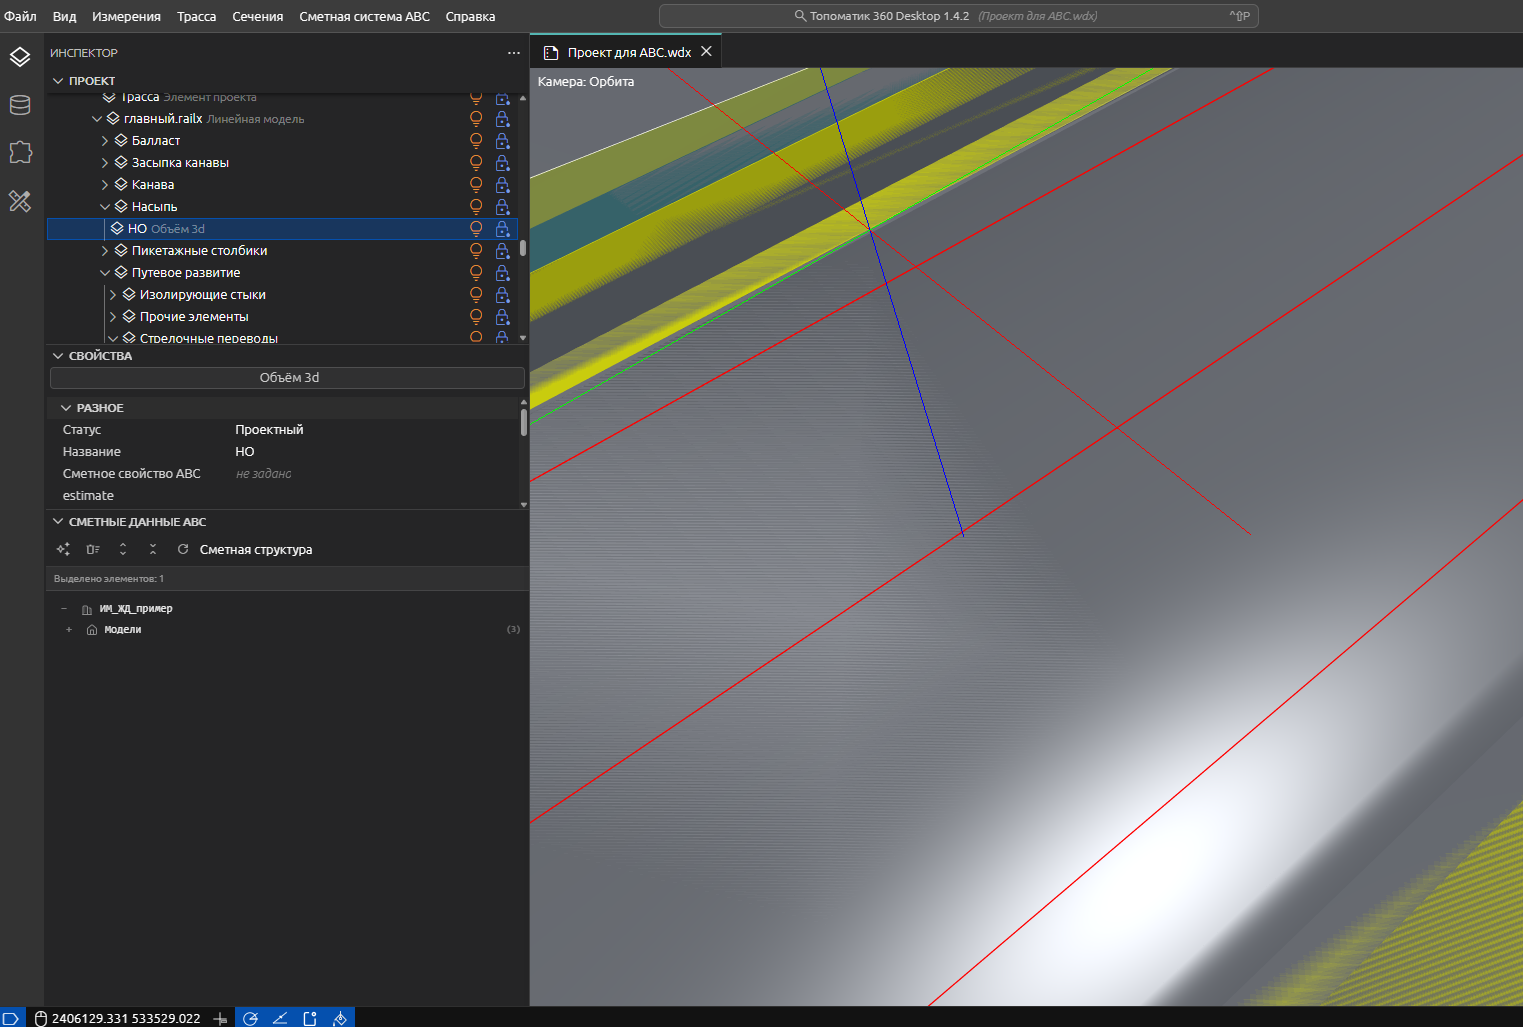Expand the Пикетажные столбики tree node
This screenshot has width=1523, height=1027.
(105, 251)
